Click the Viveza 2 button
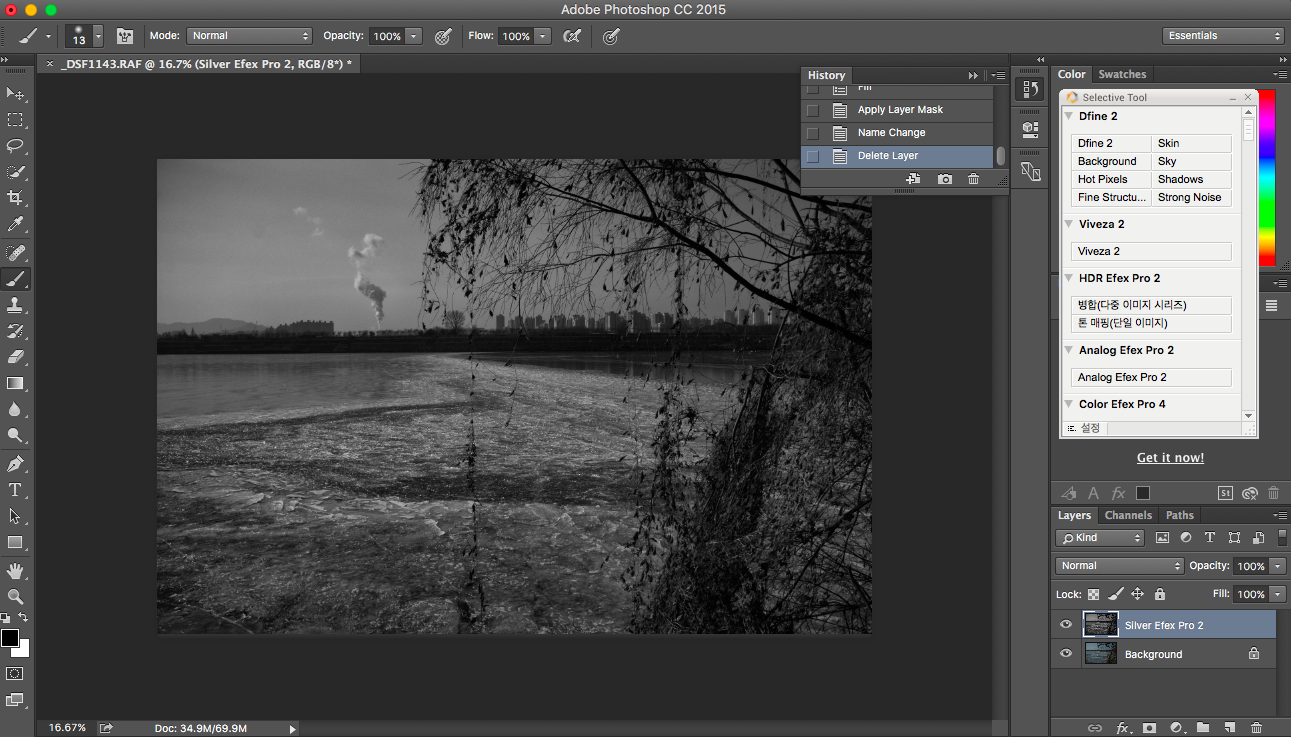 (1151, 251)
